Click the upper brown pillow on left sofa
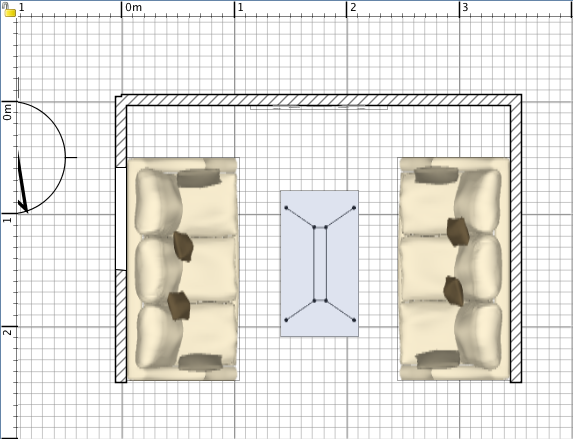This screenshot has width=573, height=439. point(183,247)
